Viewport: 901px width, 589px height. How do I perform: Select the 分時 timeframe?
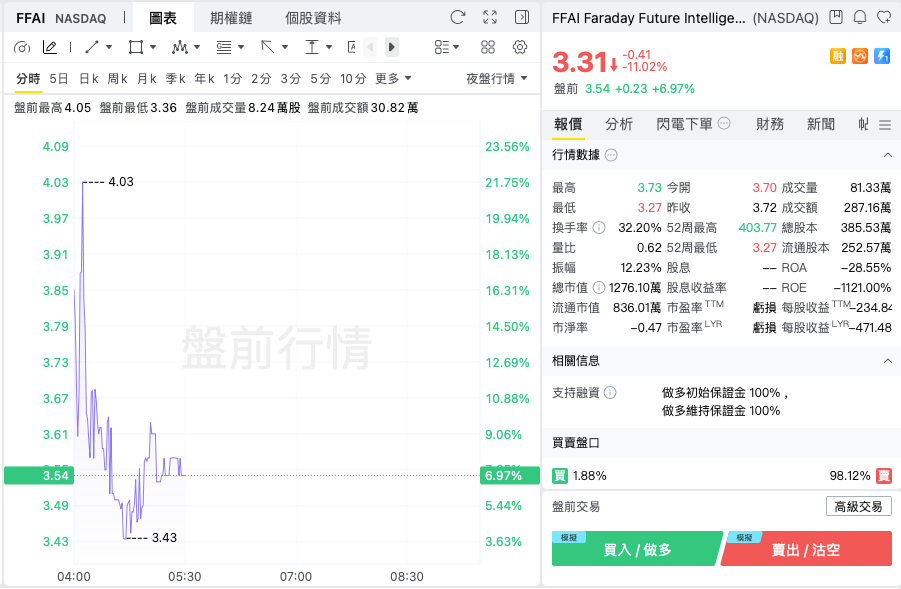pyautogui.click(x=28, y=78)
